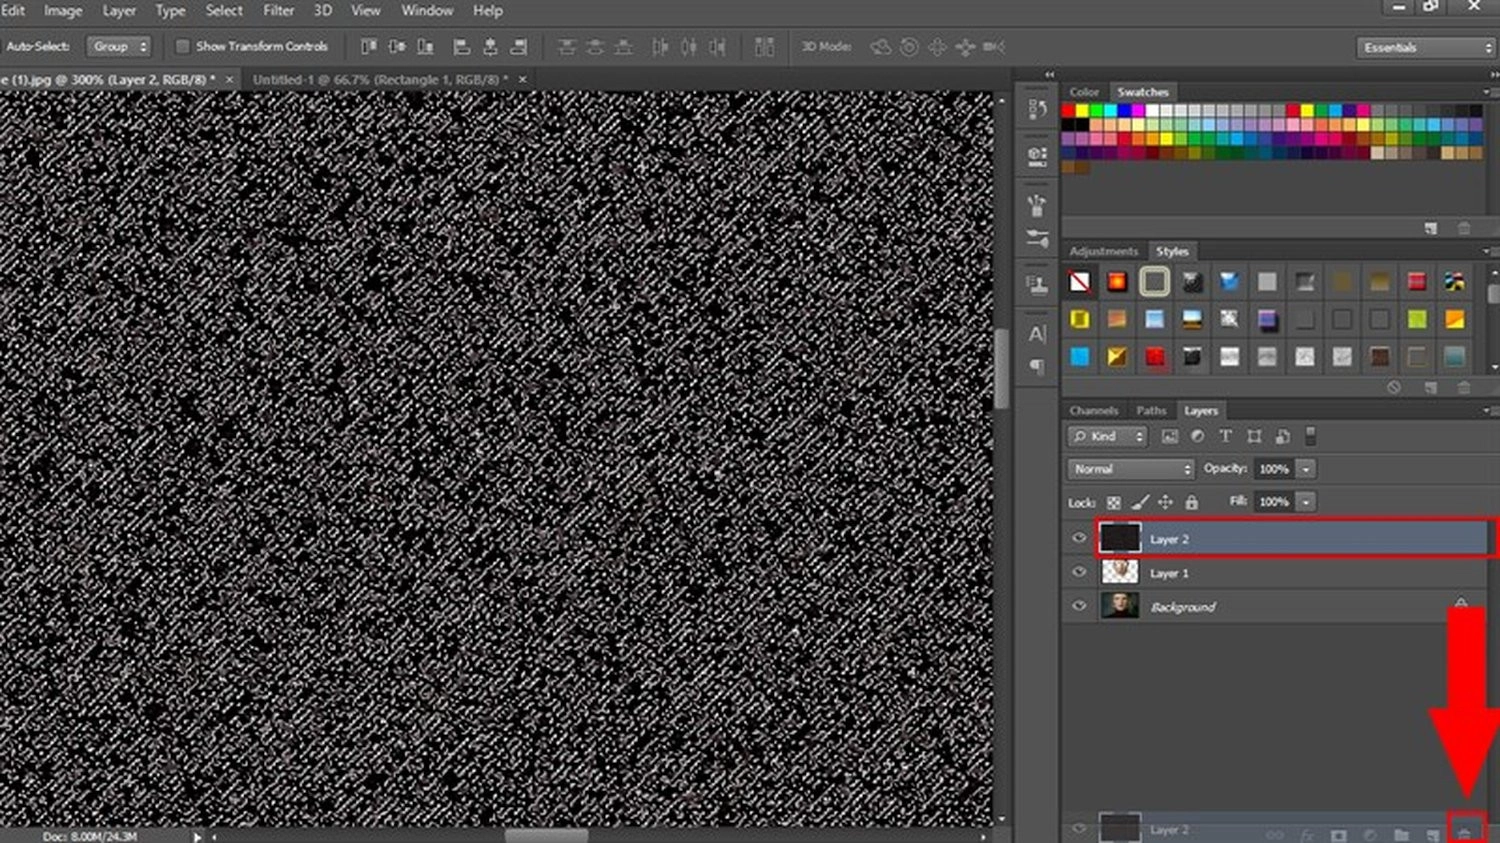Click the Opacity 100% value field

click(1274, 469)
